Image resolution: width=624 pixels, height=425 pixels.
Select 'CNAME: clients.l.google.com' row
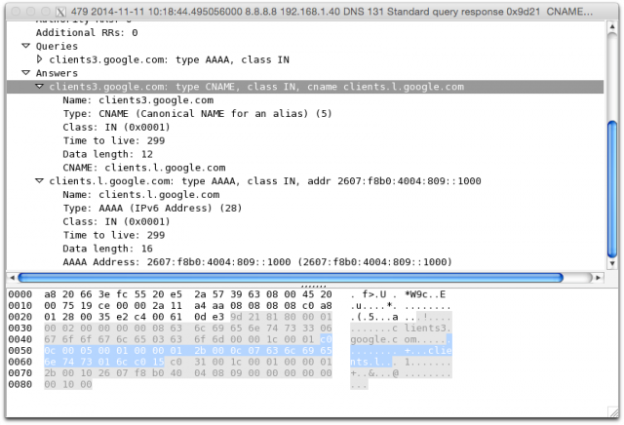pos(144,168)
